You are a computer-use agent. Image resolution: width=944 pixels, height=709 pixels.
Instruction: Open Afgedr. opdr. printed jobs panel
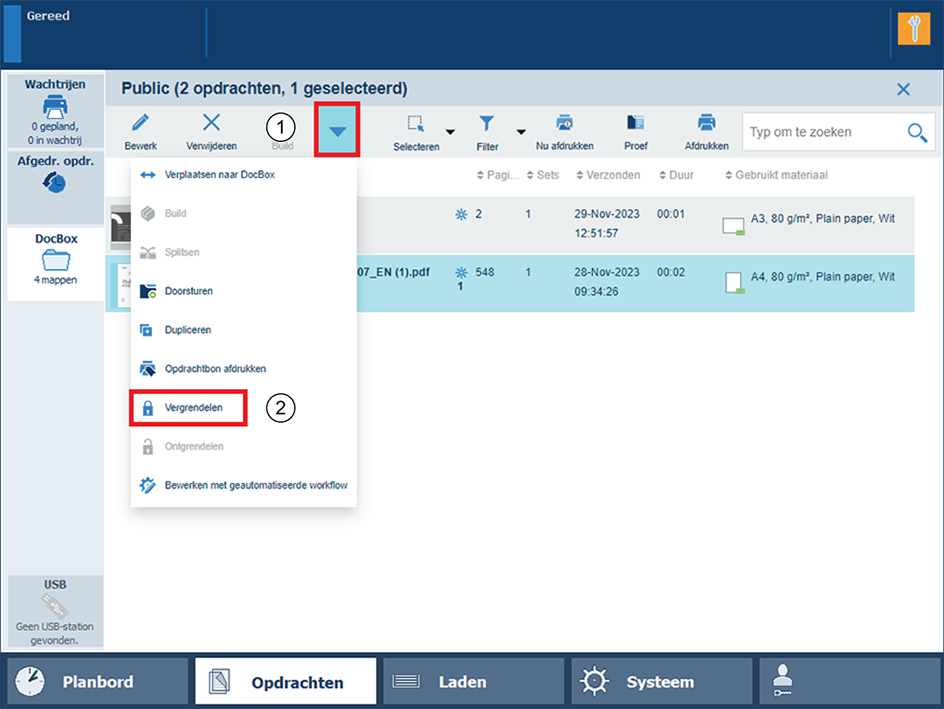[55, 177]
